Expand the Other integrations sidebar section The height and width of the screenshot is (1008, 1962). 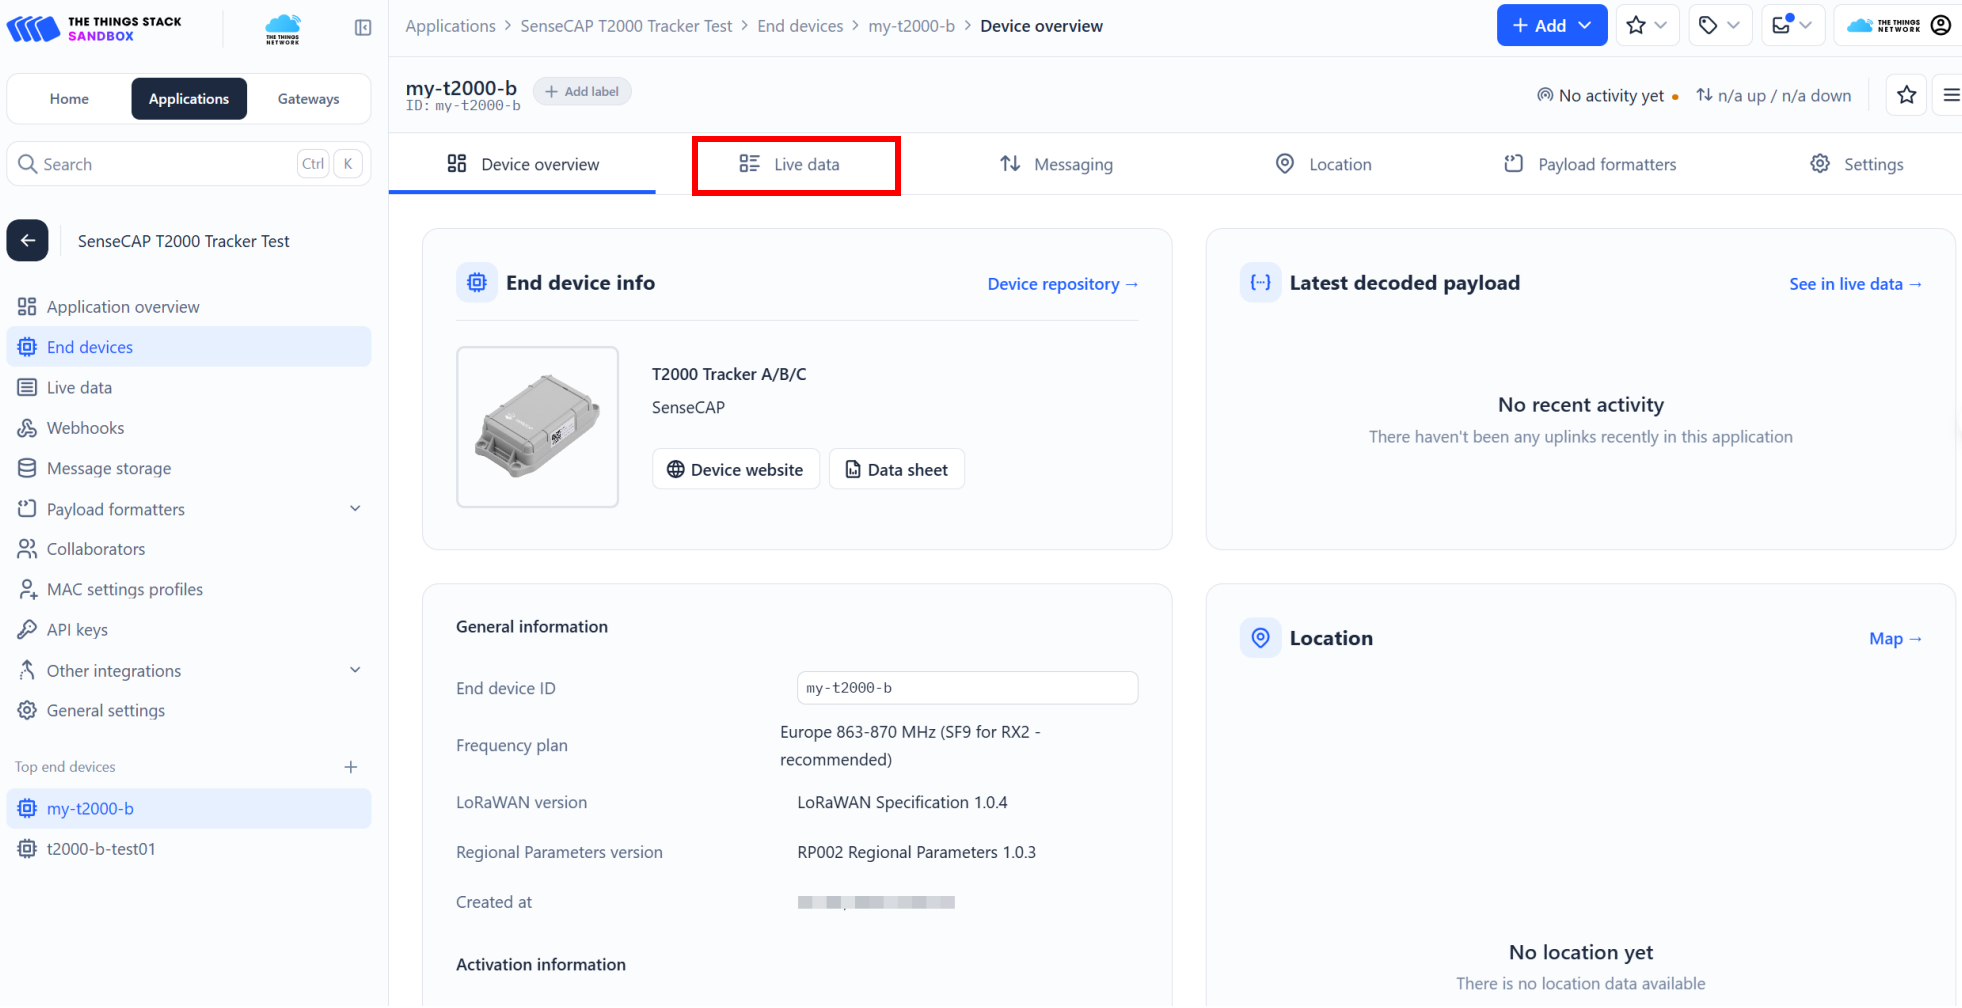(355, 670)
